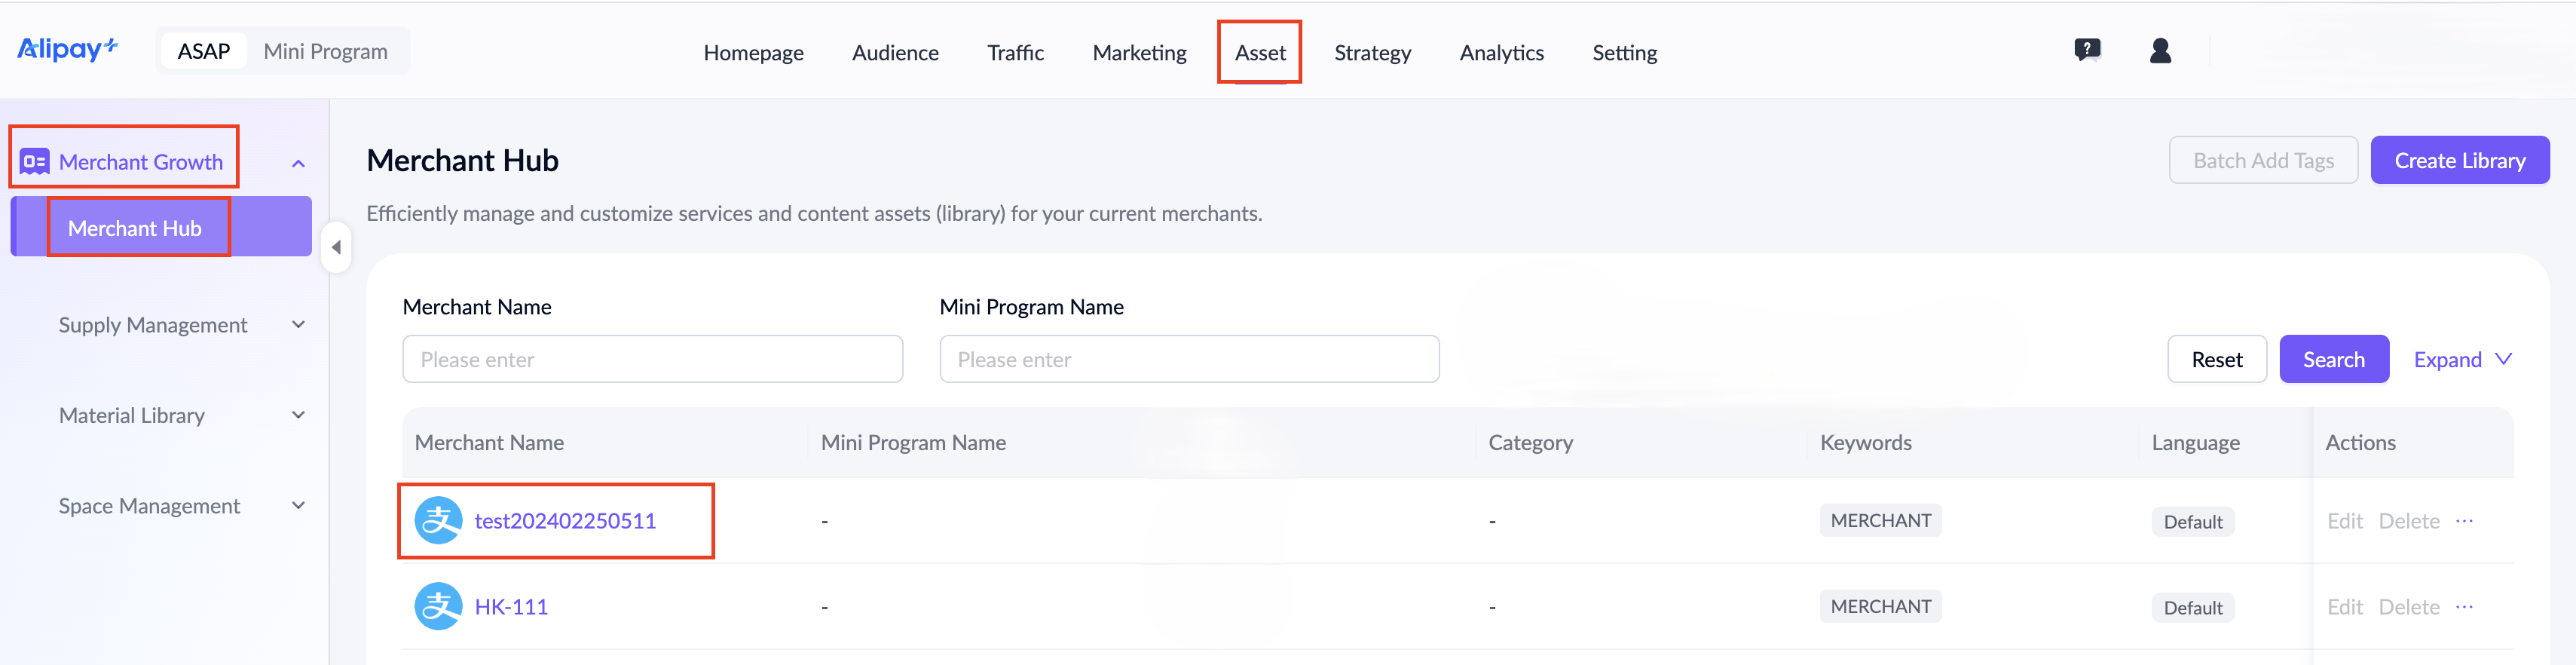Click the Create Library button
Viewport: 2576px width, 665px height.
[x=2459, y=161]
